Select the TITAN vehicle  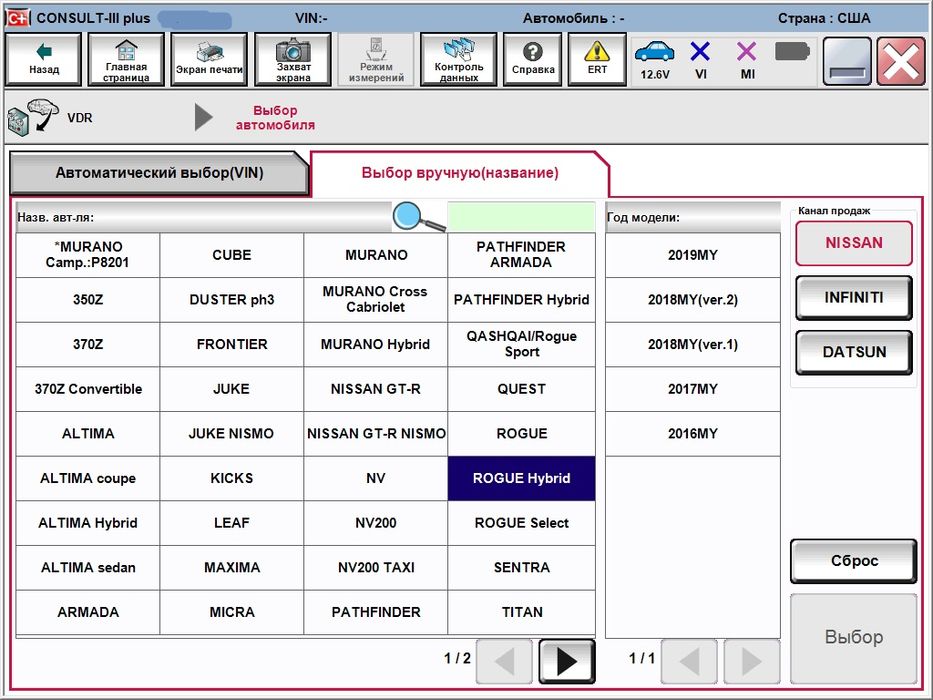coord(521,612)
